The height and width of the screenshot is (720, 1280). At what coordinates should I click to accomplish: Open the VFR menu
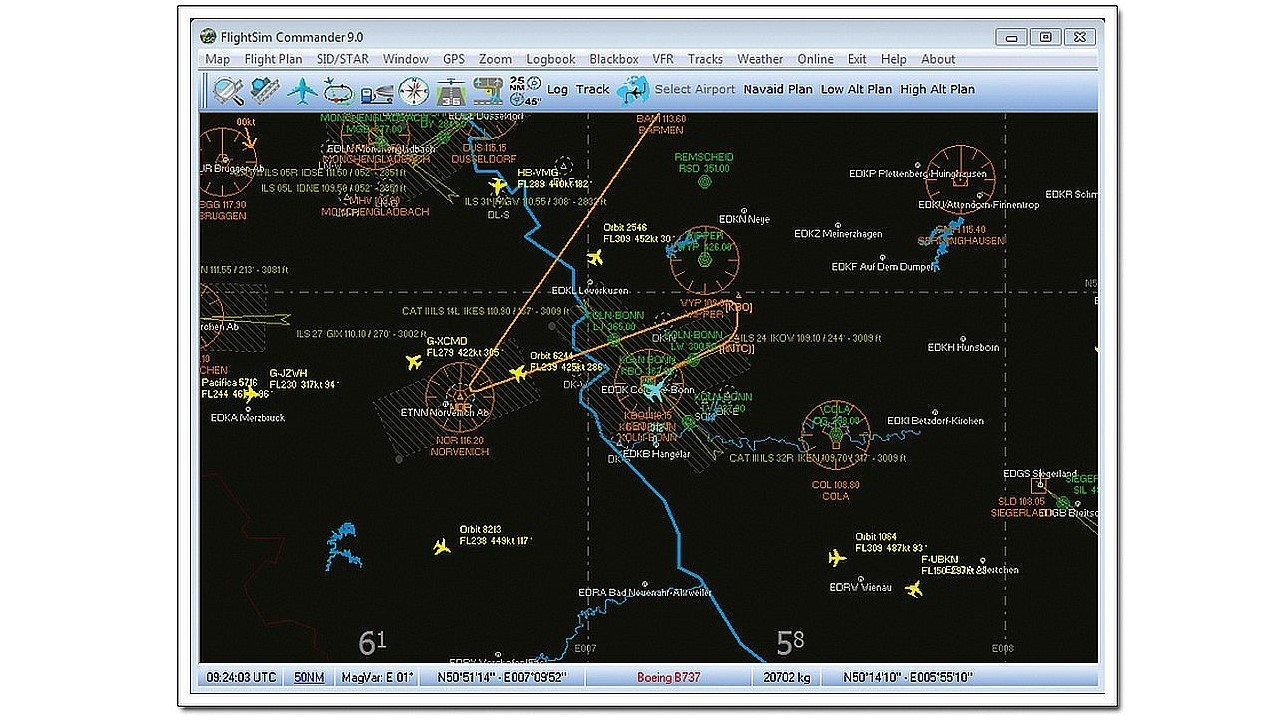(x=663, y=59)
